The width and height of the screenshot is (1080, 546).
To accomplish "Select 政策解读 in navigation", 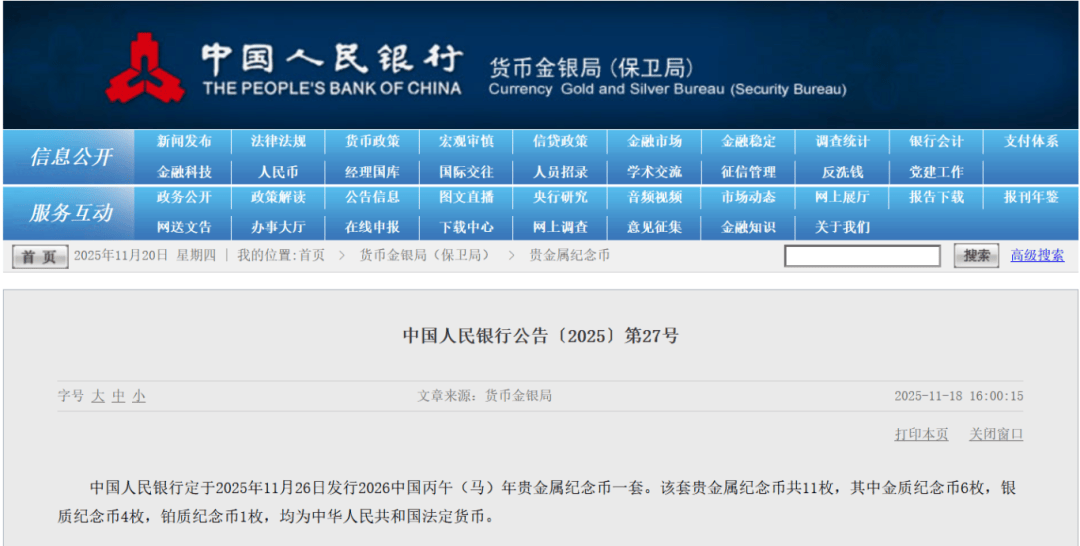I will pyautogui.click(x=278, y=198).
